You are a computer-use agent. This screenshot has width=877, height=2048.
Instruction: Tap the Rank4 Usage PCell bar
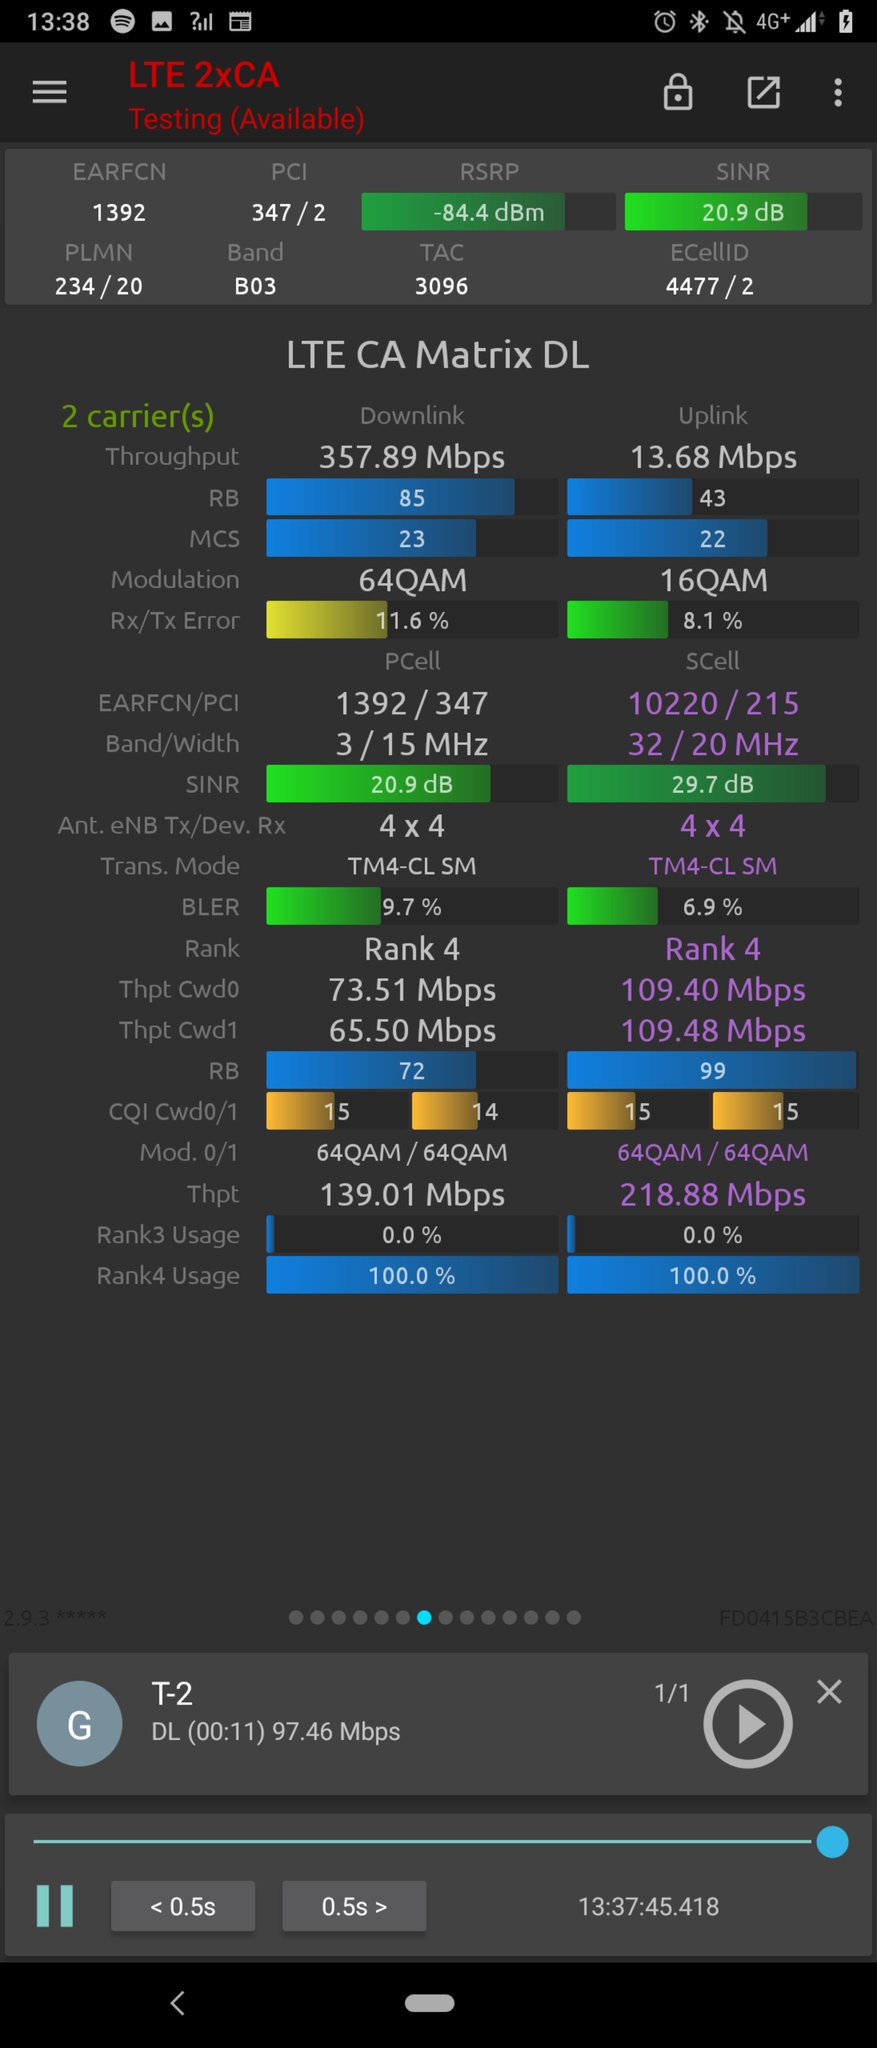(x=412, y=1276)
